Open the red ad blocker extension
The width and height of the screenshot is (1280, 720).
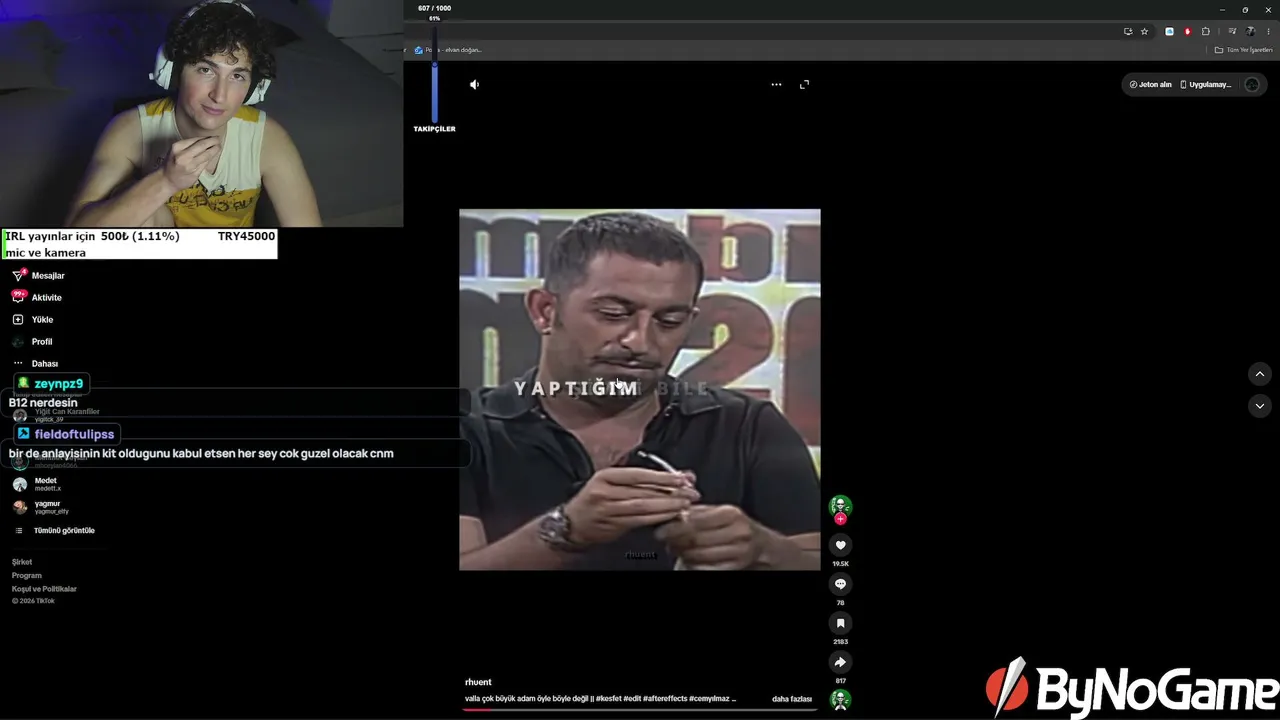[1188, 31]
